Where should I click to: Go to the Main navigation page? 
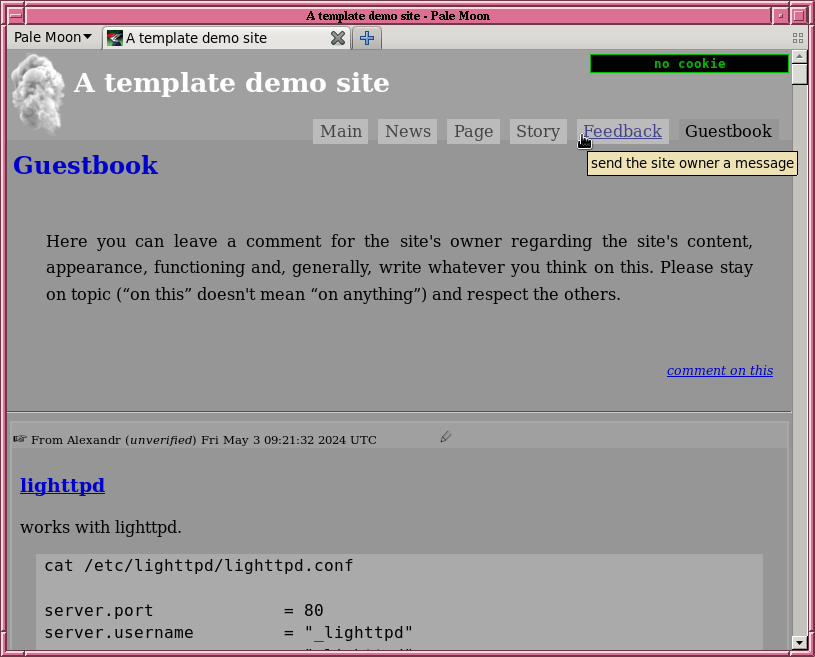340,132
